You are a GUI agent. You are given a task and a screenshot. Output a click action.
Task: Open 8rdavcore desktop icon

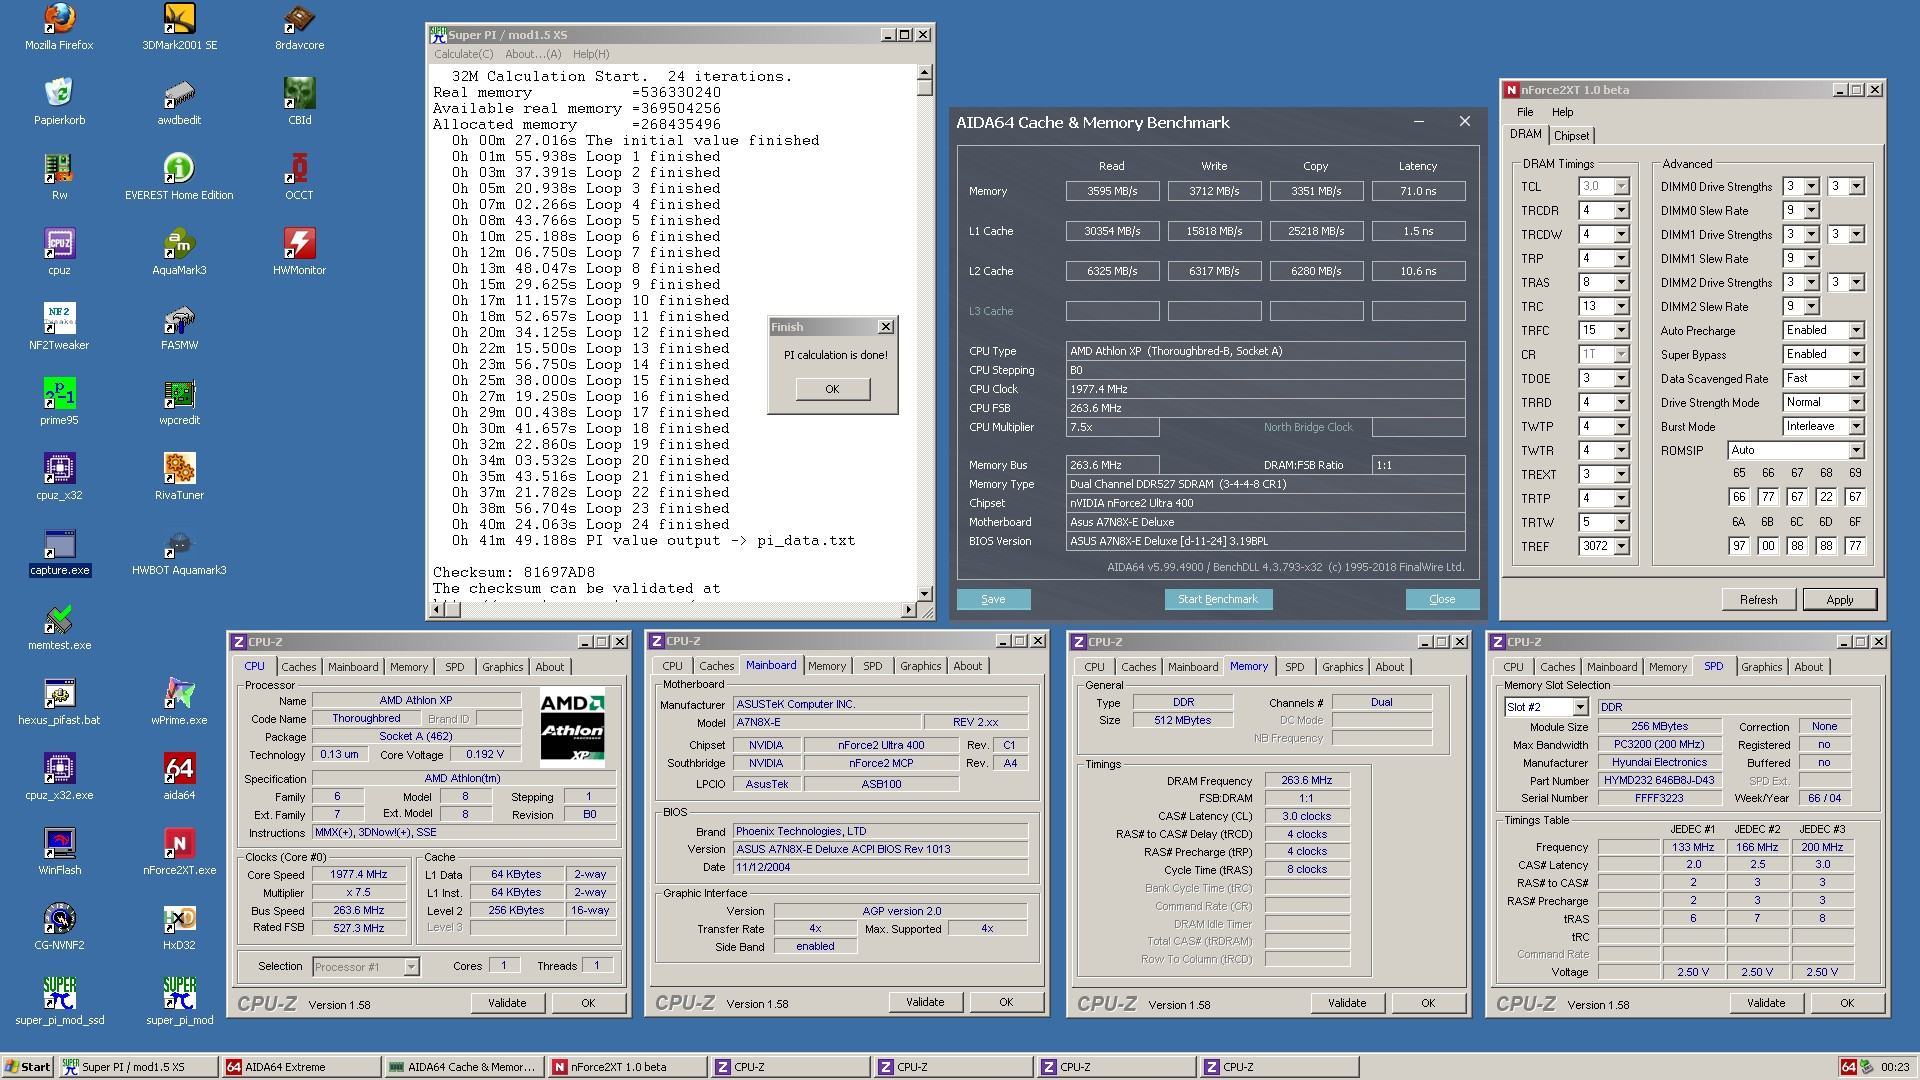coord(299,27)
